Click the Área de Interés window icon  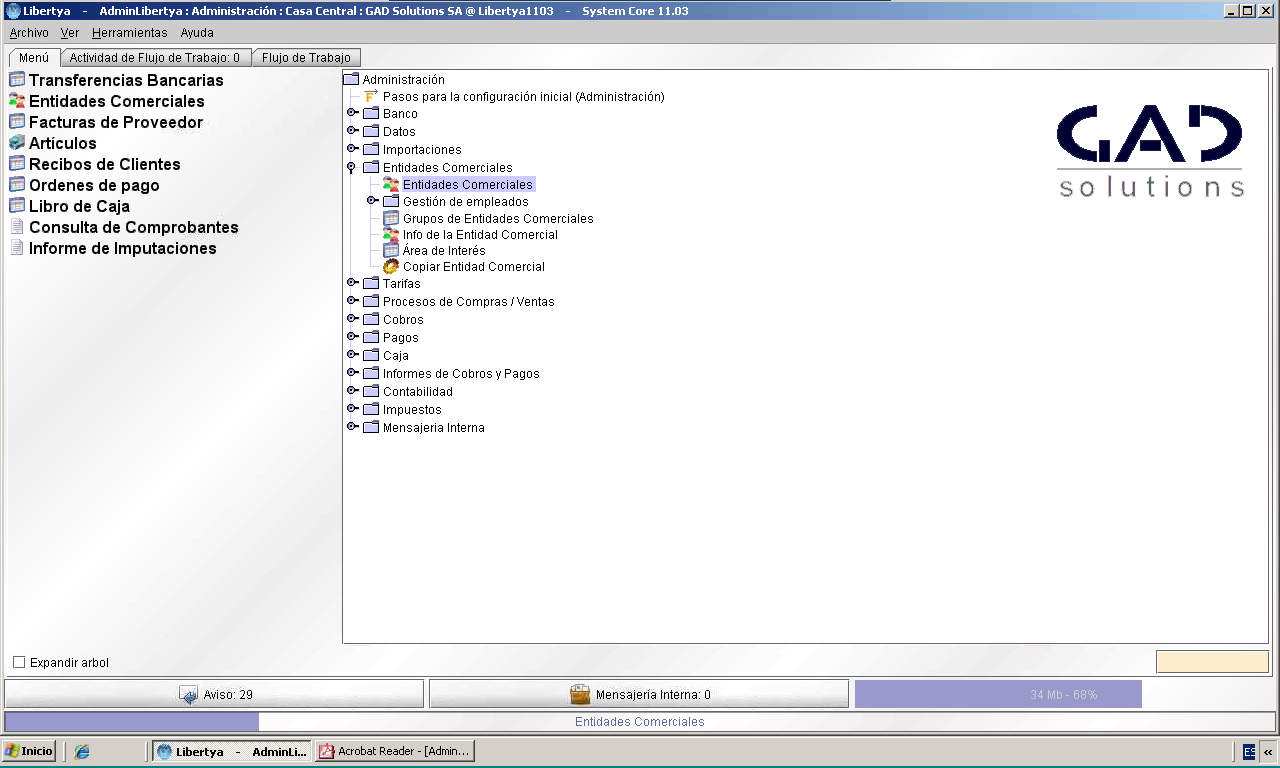[391, 251]
